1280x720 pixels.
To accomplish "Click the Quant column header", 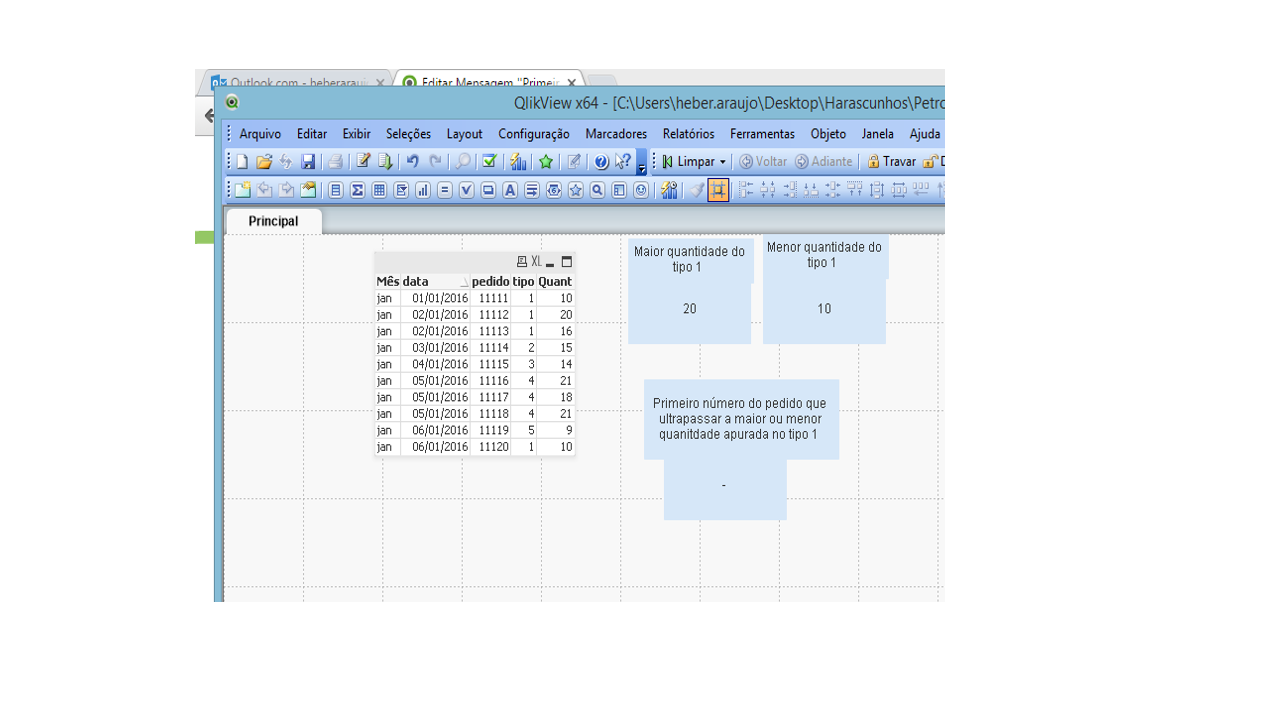I will click(555, 282).
